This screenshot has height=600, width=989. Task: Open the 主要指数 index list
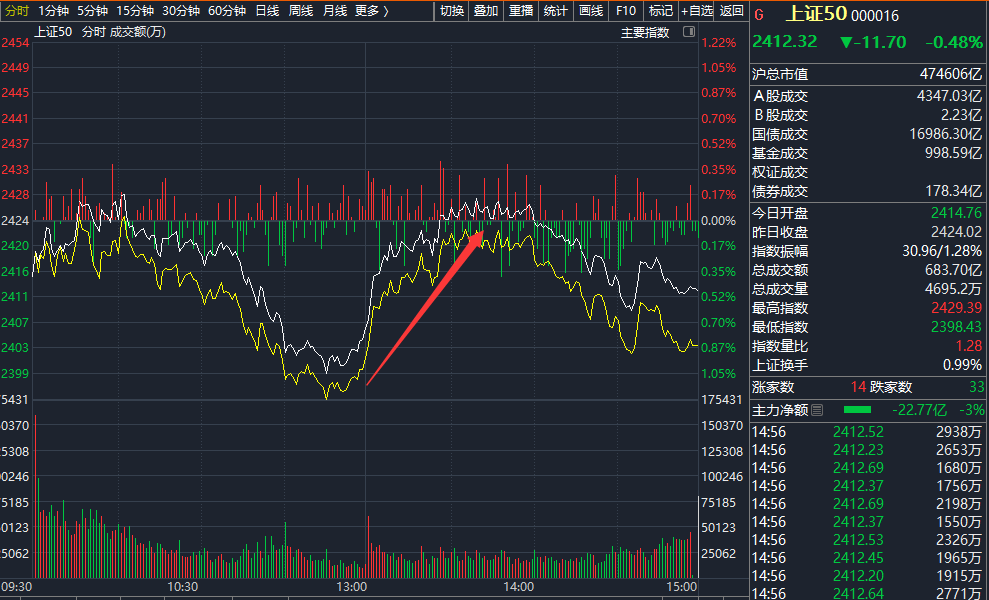tap(644, 32)
